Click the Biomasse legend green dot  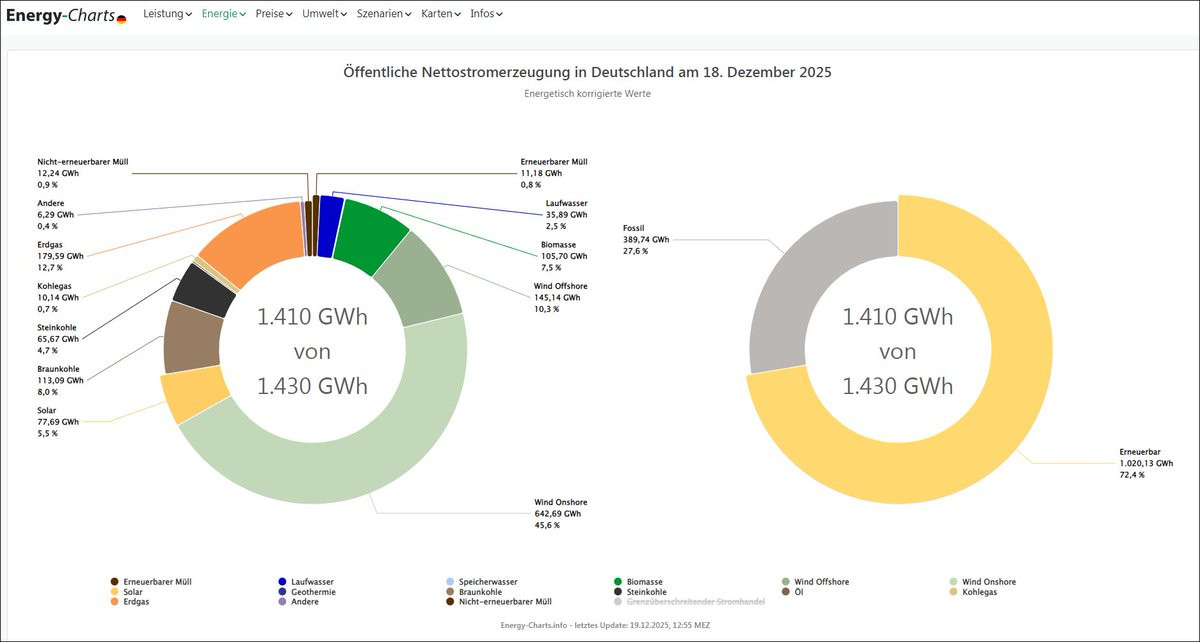click(618, 582)
